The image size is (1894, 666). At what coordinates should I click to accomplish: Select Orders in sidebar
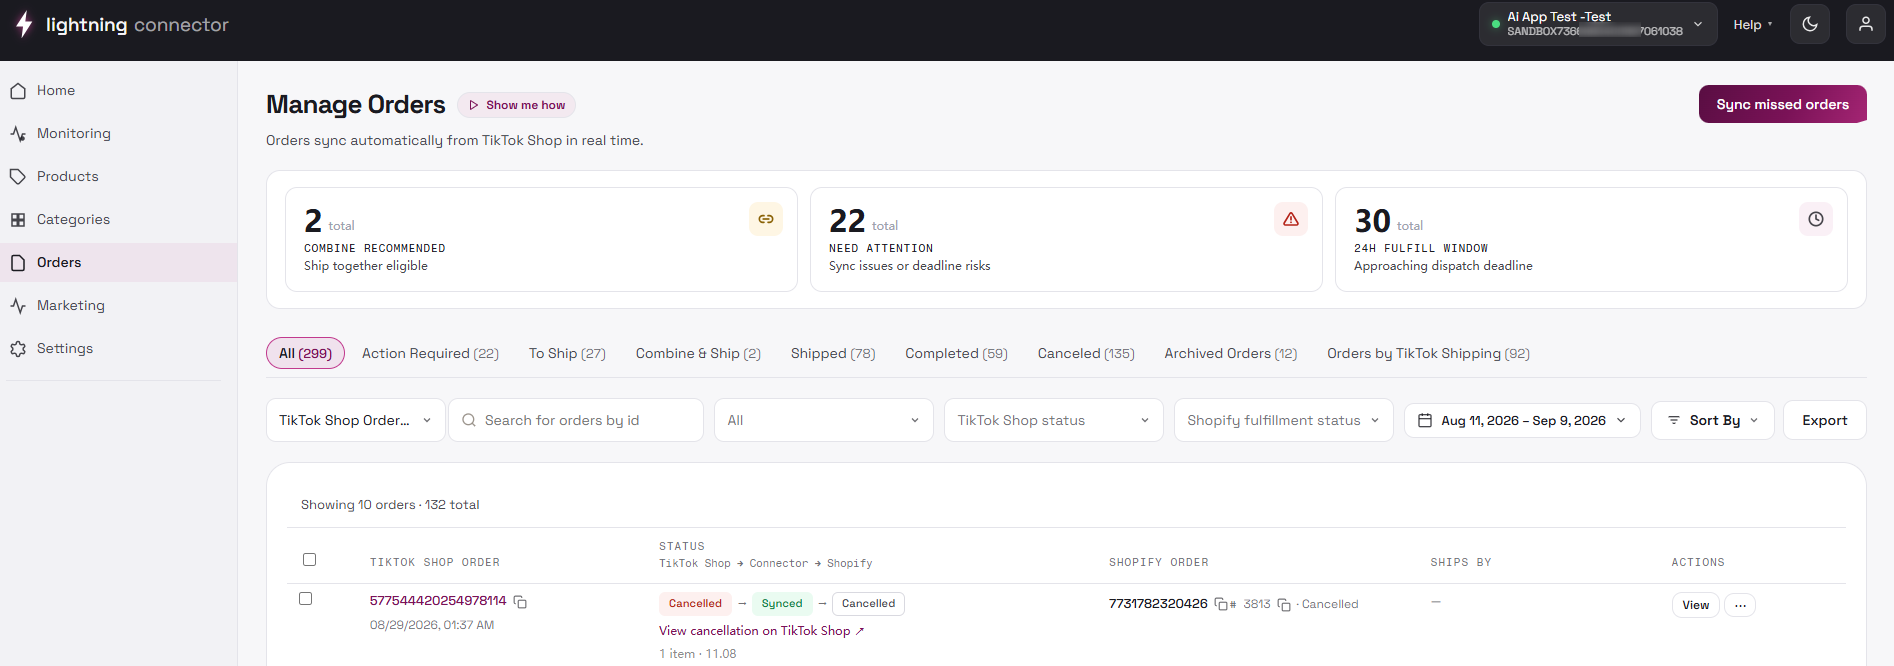[118, 262]
